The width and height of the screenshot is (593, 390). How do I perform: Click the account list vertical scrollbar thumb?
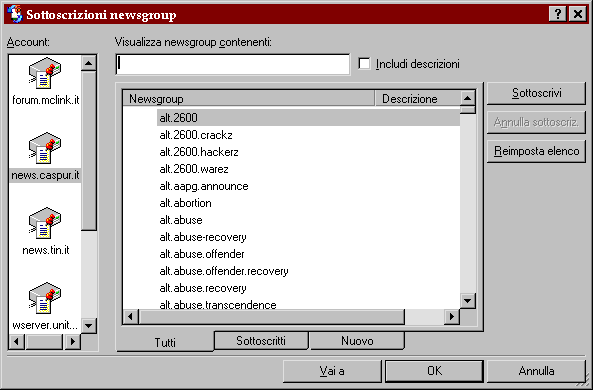[89, 151]
